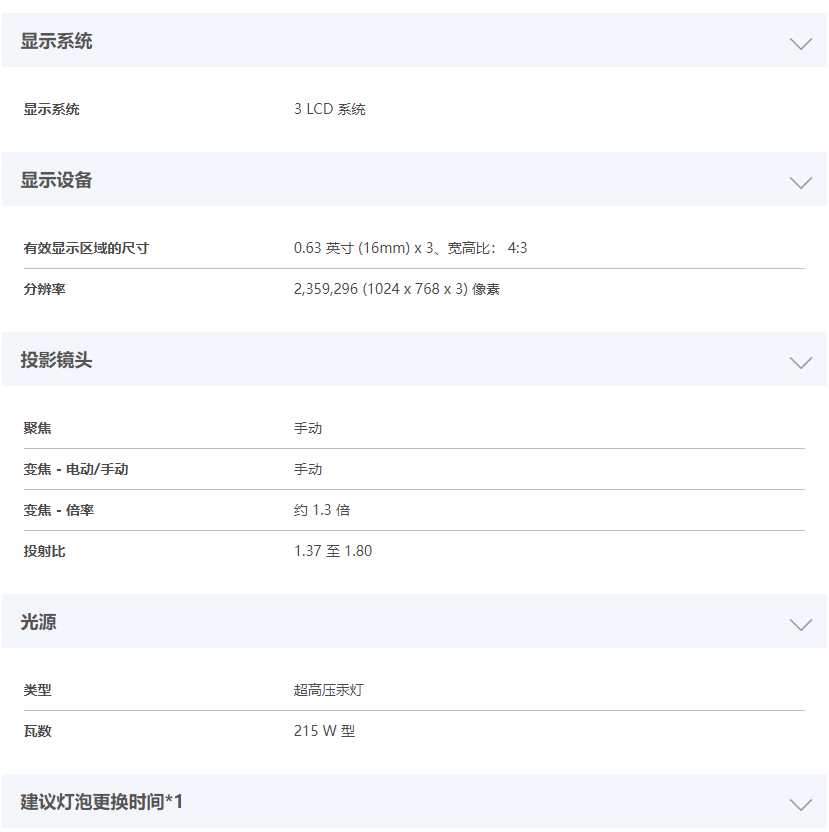The image size is (829, 832).
Task: Click the 投影镜头 section header title
Action: click(56, 360)
